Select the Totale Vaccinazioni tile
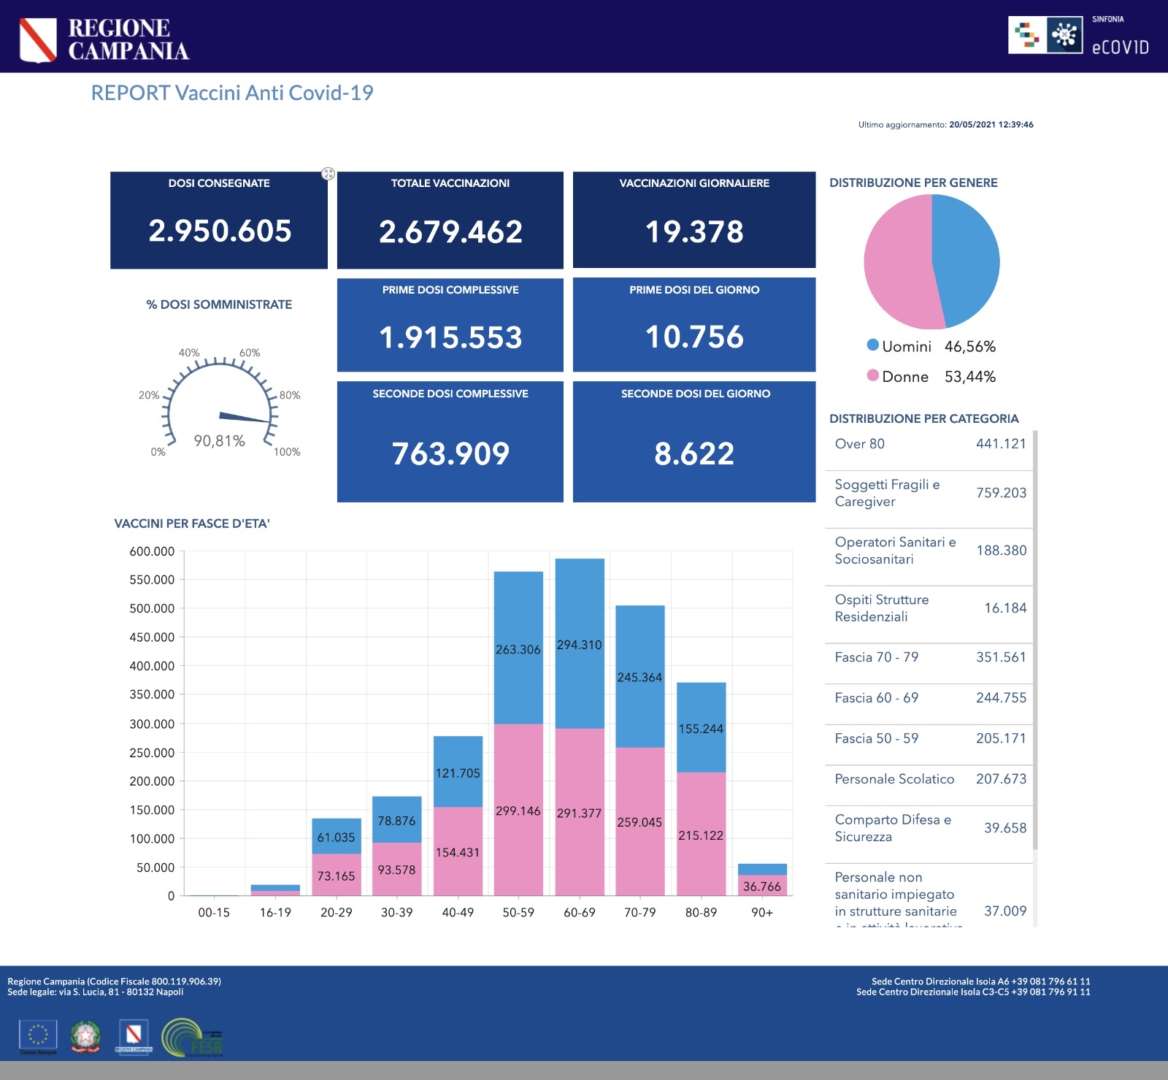This screenshot has height=1080, width=1168. pyautogui.click(x=450, y=220)
